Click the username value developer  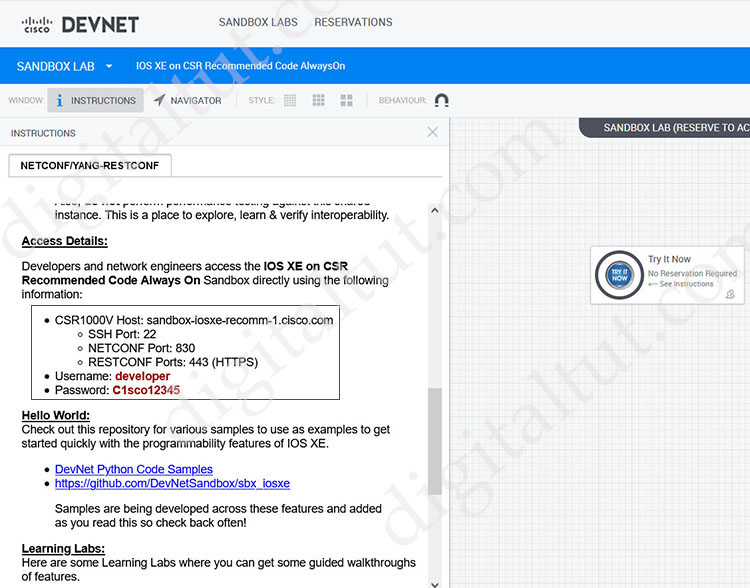coord(143,376)
